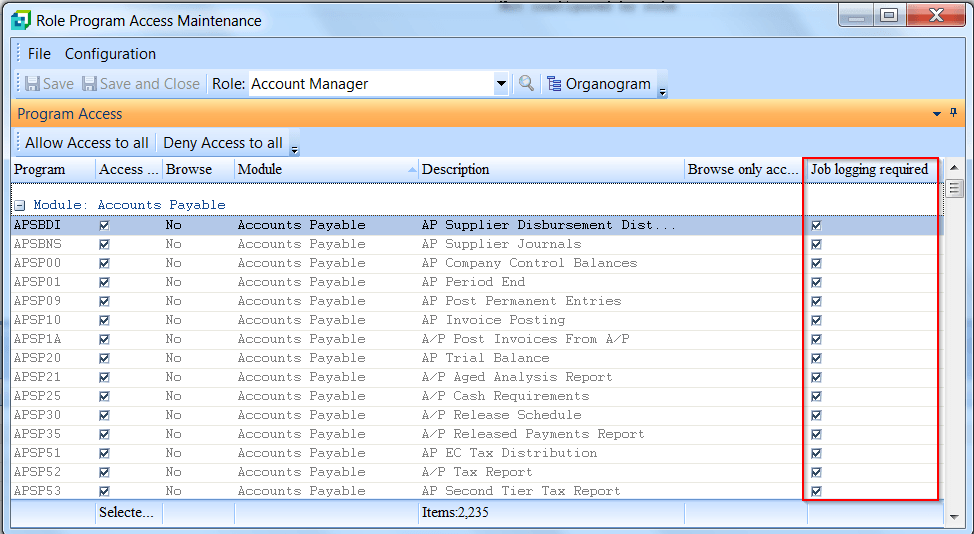Toggle Job logging checkbox for APSP09
This screenshot has width=974, height=534.
tap(816, 301)
